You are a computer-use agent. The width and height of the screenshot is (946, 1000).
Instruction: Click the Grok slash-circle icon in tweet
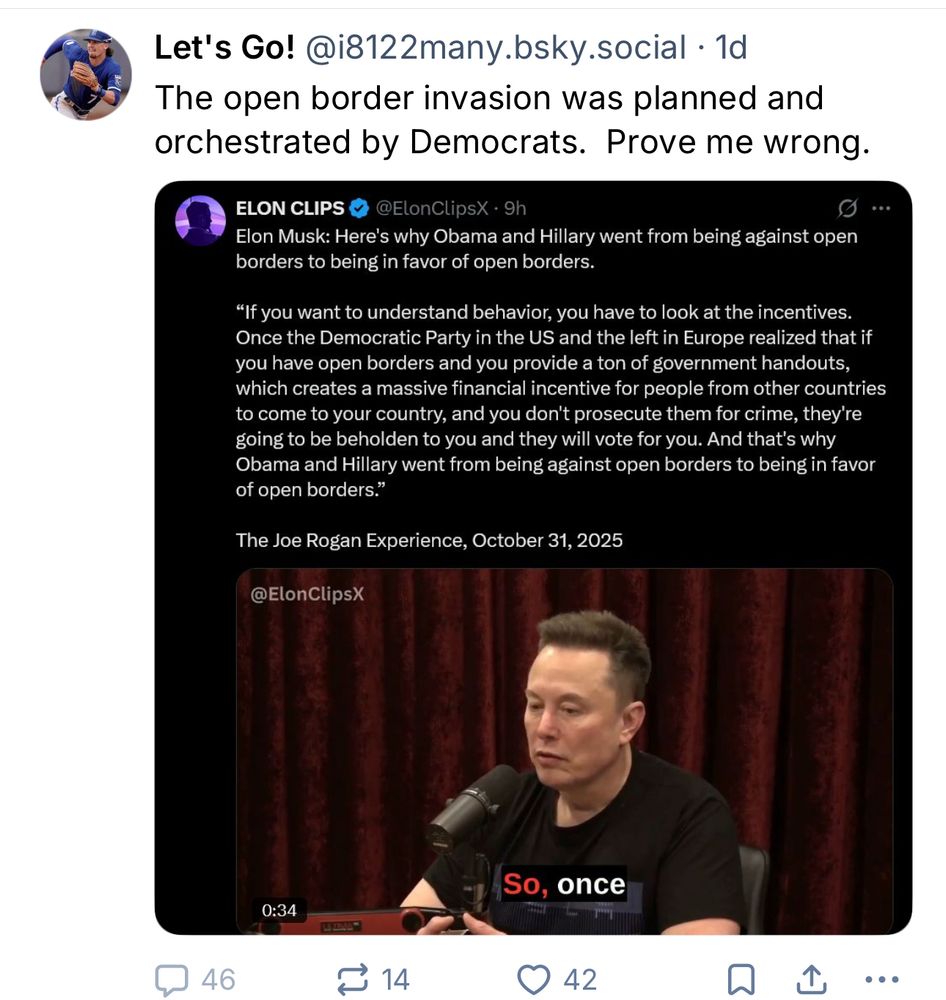(x=847, y=208)
